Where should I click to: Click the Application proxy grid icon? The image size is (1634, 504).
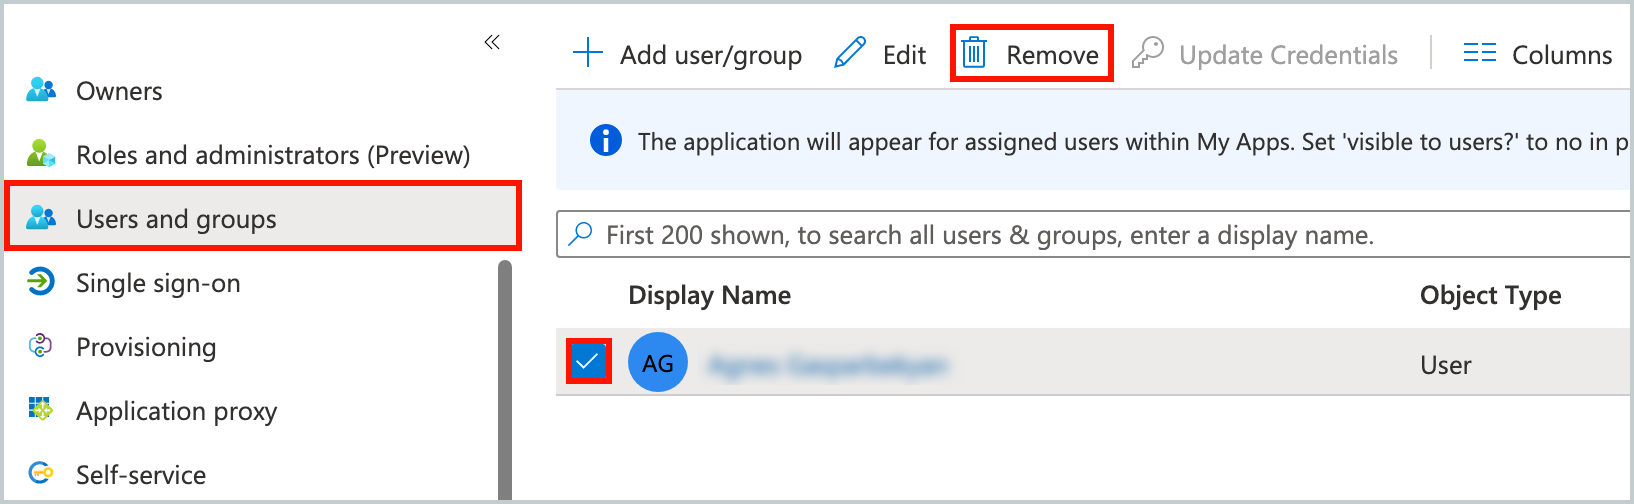(x=41, y=409)
